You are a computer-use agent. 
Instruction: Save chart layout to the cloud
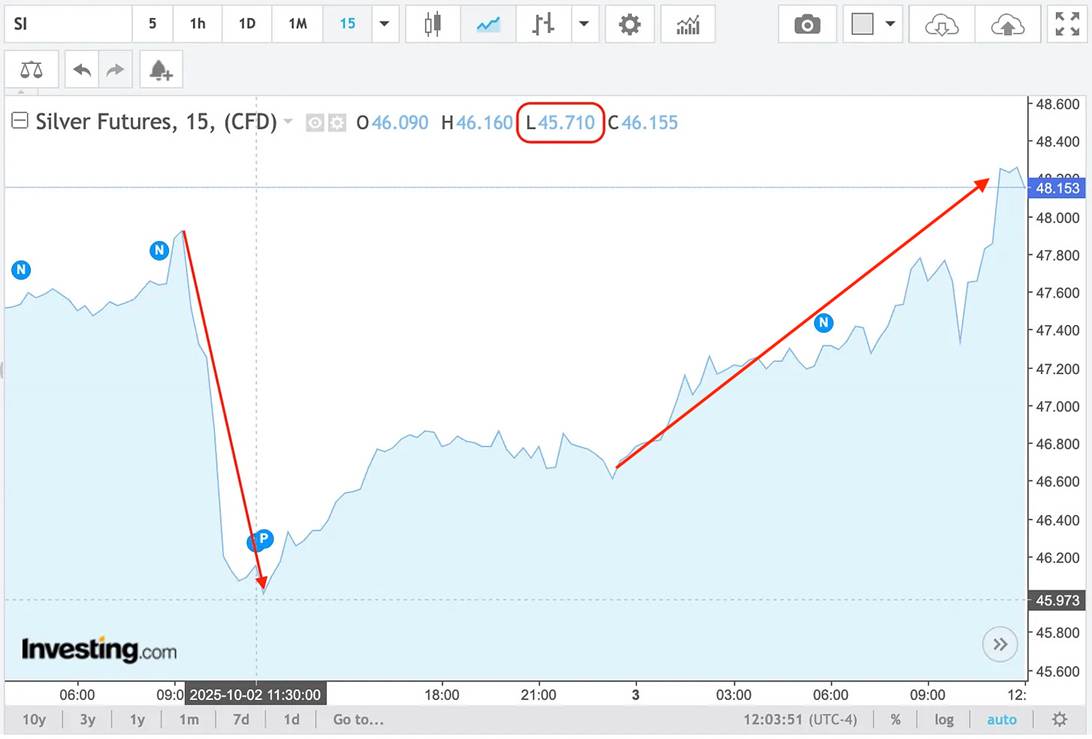click(1007, 24)
